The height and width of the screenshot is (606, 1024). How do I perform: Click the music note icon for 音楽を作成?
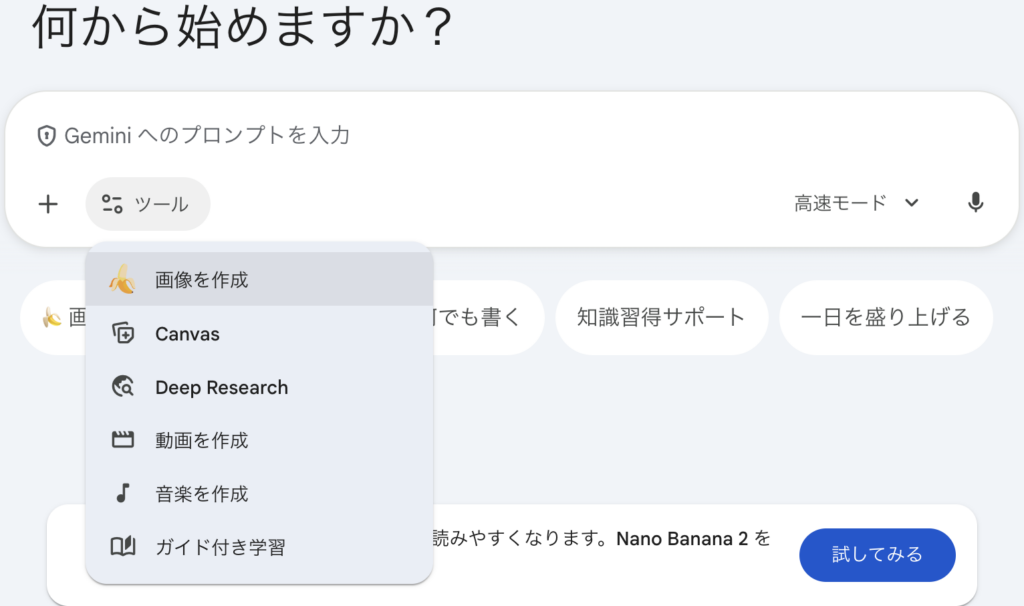[122, 493]
